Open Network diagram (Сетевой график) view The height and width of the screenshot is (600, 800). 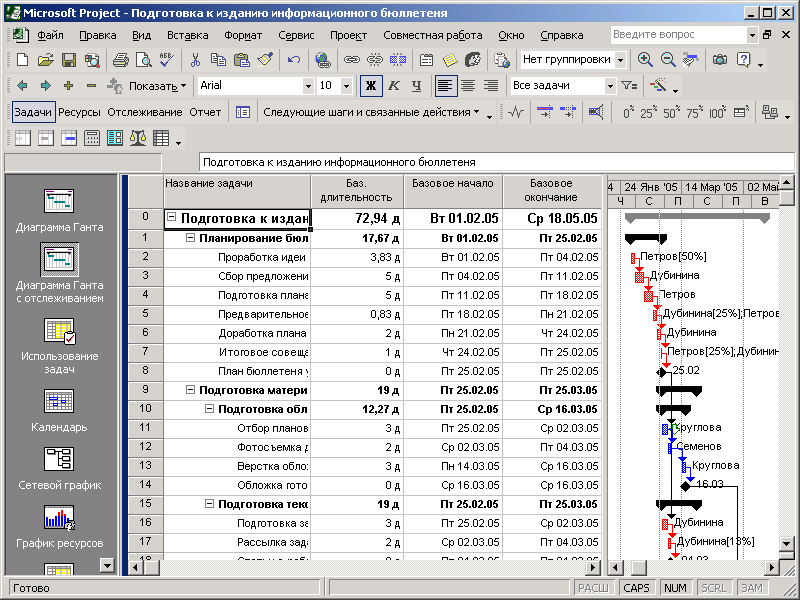[x=59, y=469]
